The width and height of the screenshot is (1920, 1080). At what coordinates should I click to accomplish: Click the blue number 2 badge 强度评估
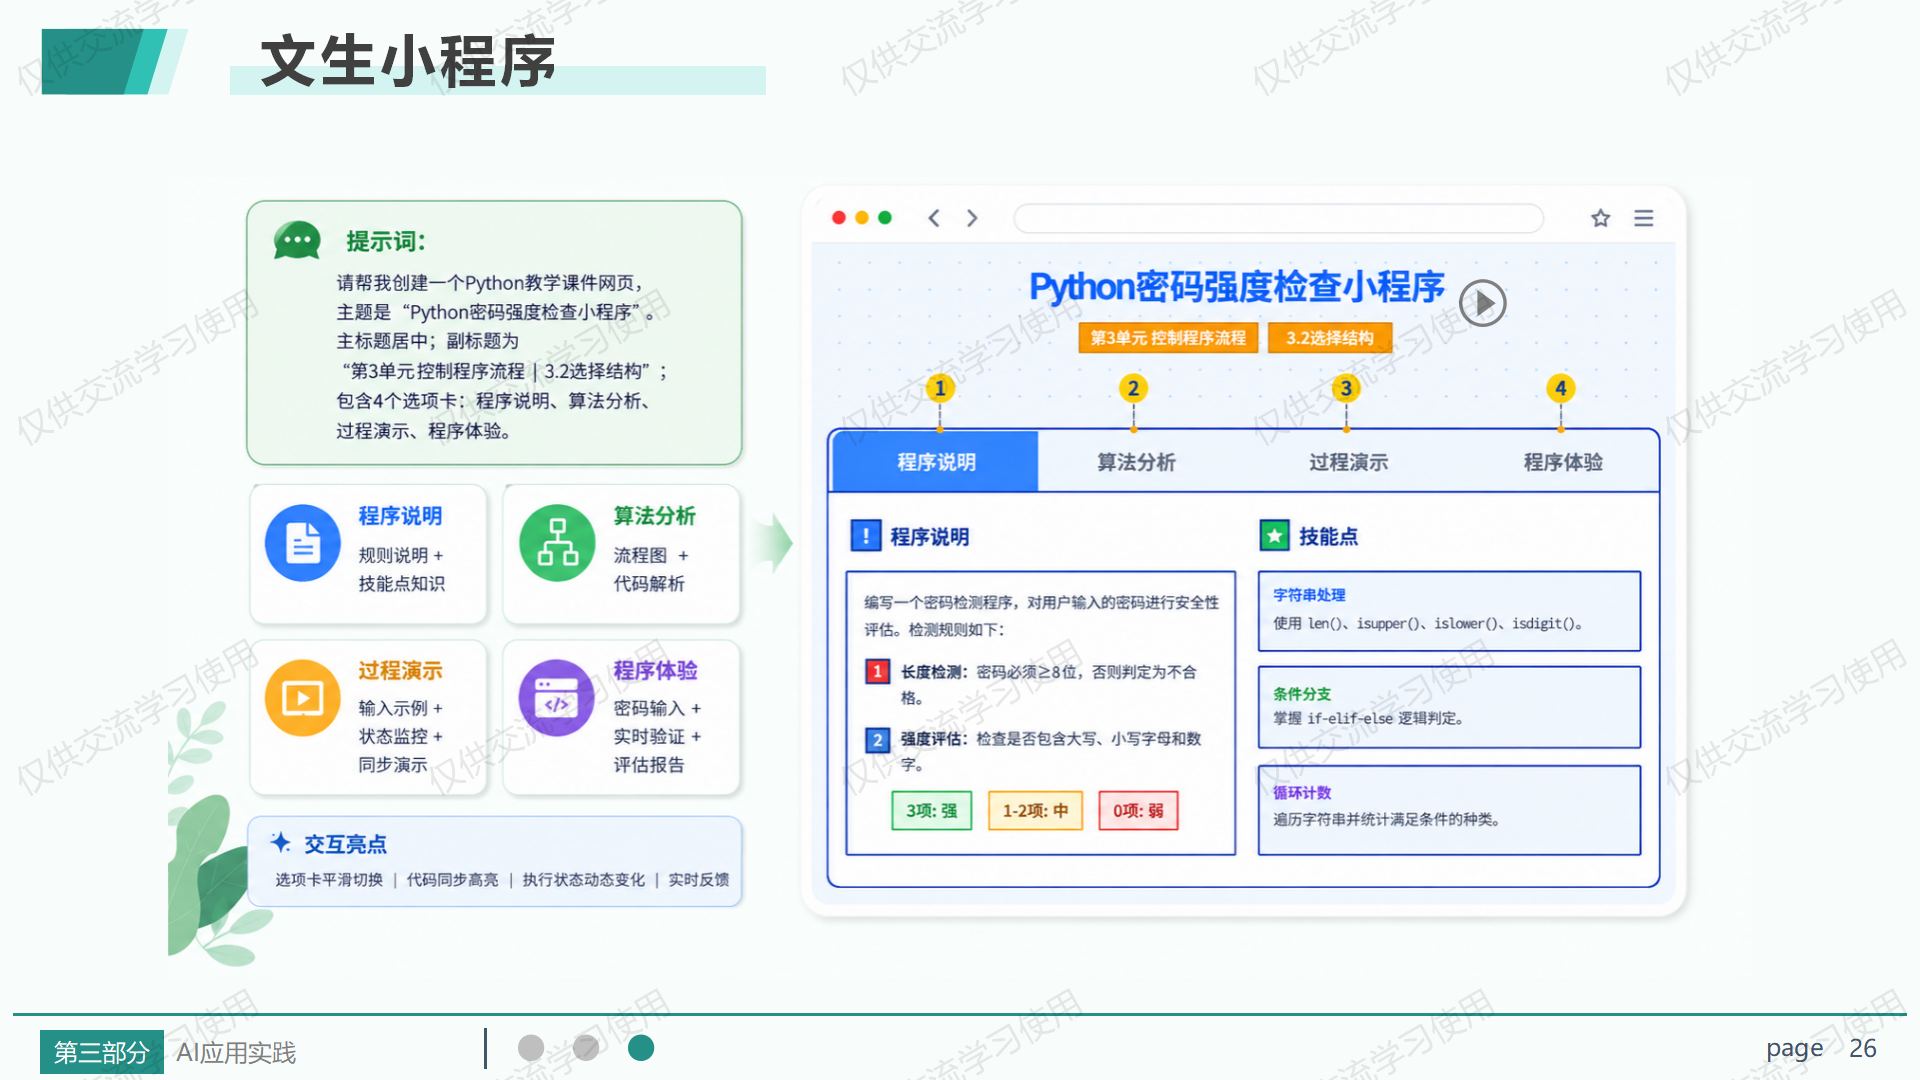pyautogui.click(x=877, y=739)
